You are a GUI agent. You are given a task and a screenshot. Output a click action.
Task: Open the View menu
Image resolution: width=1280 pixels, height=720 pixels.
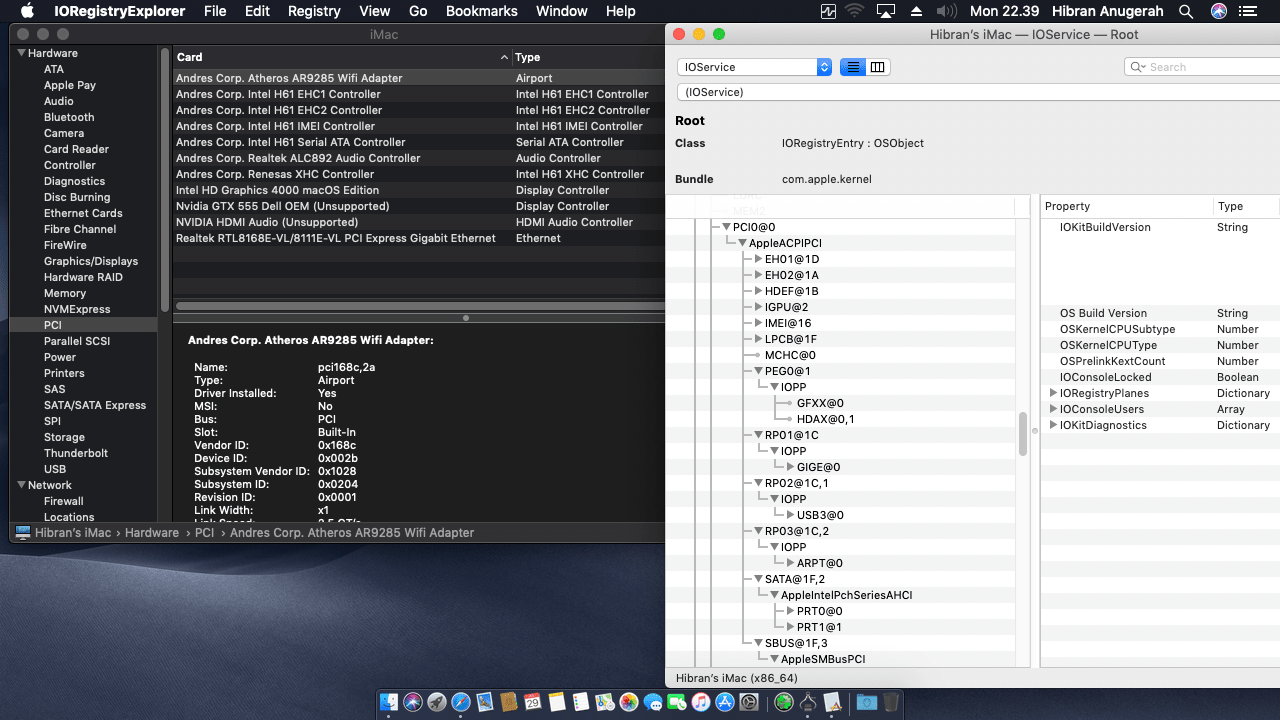pyautogui.click(x=375, y=11)
